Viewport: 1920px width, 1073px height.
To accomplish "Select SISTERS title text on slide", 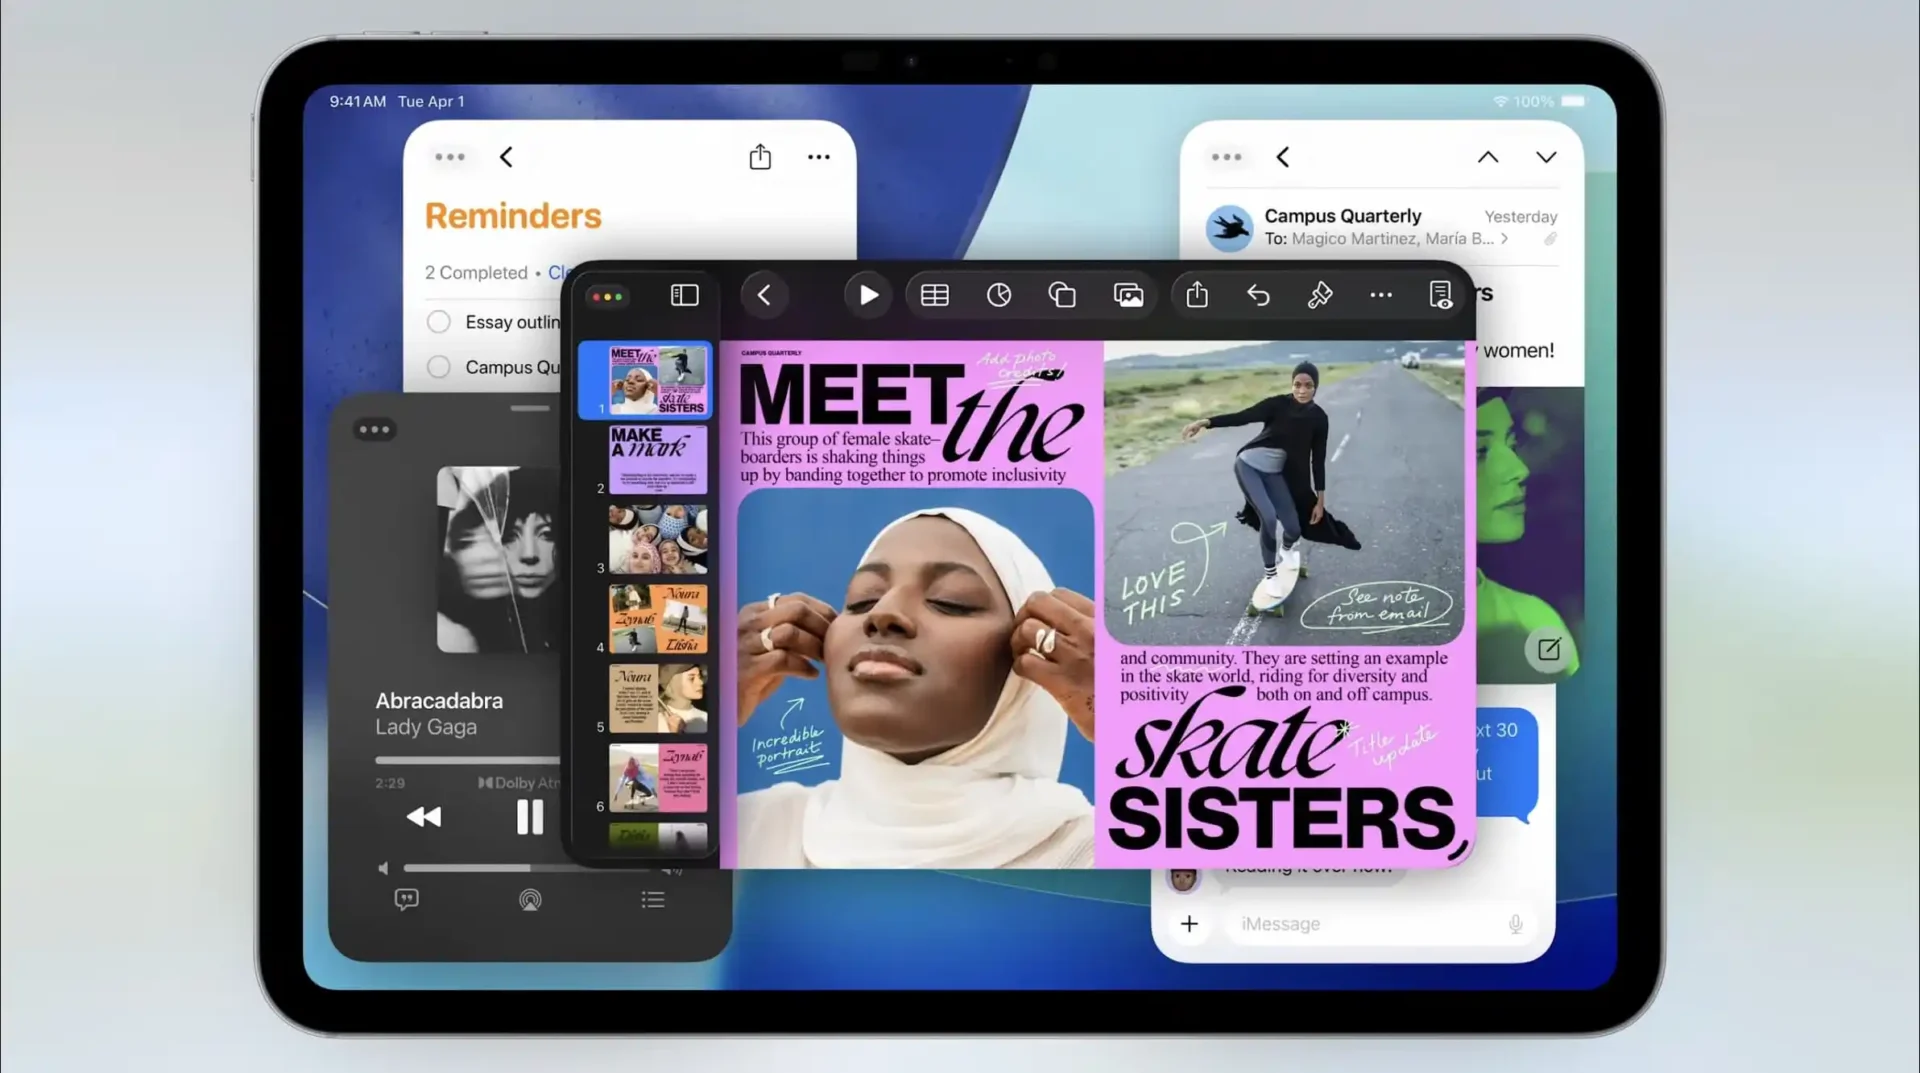I will tap(1284, 818).
